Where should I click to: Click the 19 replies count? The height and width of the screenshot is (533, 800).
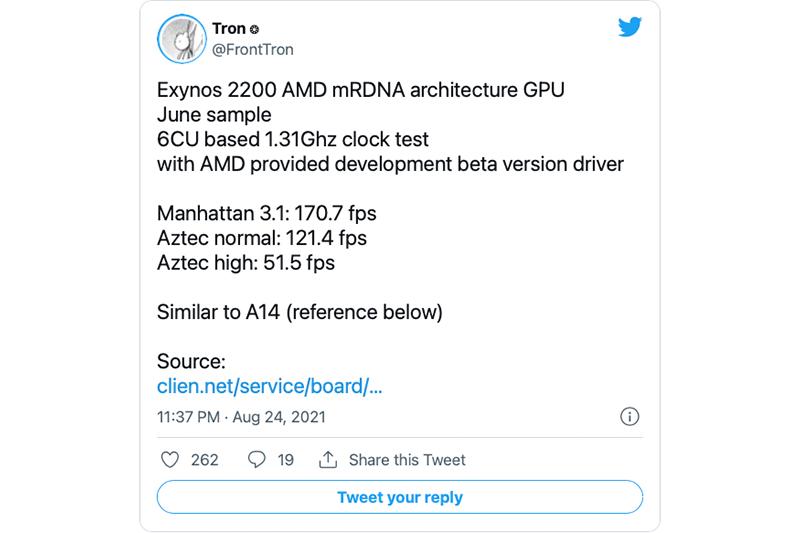tap(286, 460)
